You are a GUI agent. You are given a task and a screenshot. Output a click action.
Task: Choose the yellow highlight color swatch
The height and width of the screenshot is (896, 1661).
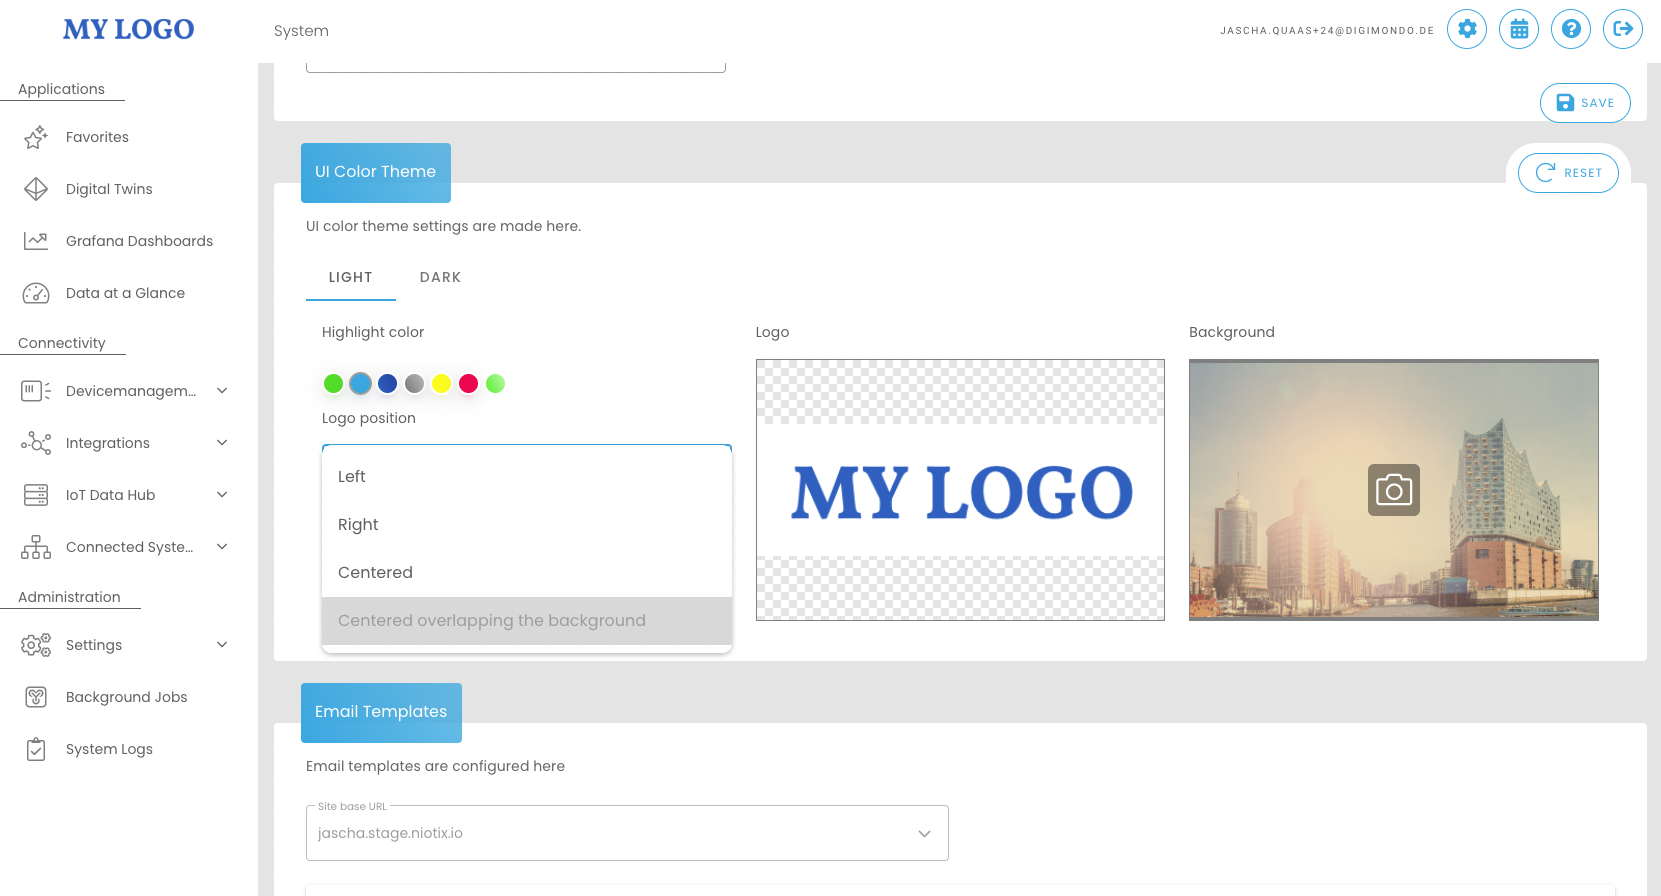pyautogui.click(x=441, y=383)
